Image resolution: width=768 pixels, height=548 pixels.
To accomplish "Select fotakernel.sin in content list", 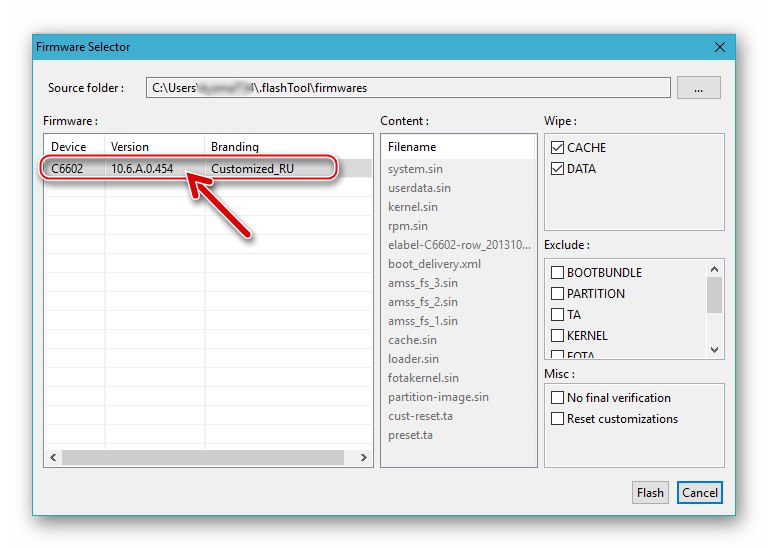I will click(x=423, y=378).
